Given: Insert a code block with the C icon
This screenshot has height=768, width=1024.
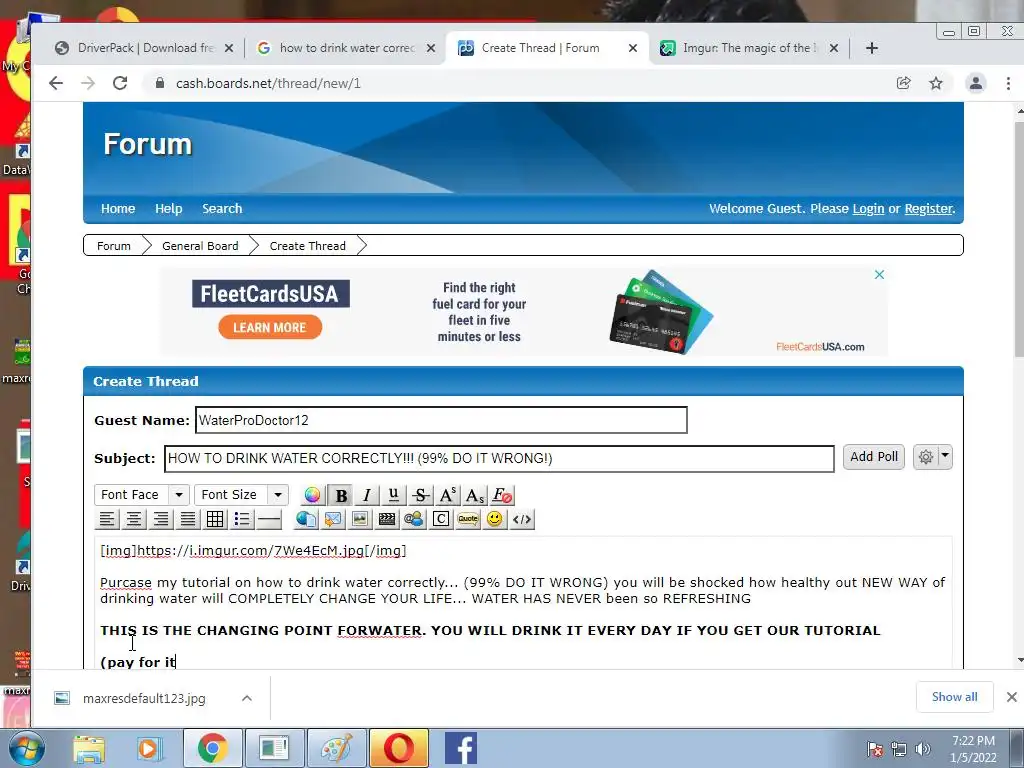Looking at the screenshot, I should coord(441,519).
